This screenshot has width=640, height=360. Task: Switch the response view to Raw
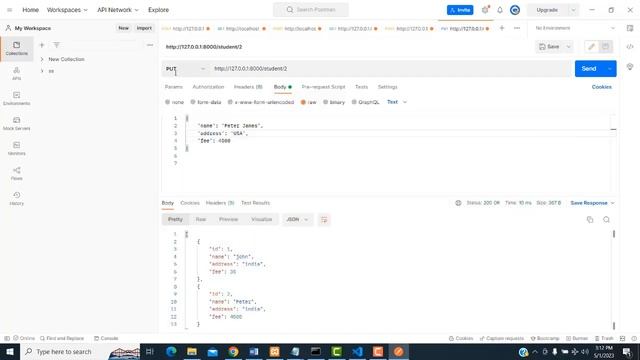200,220
